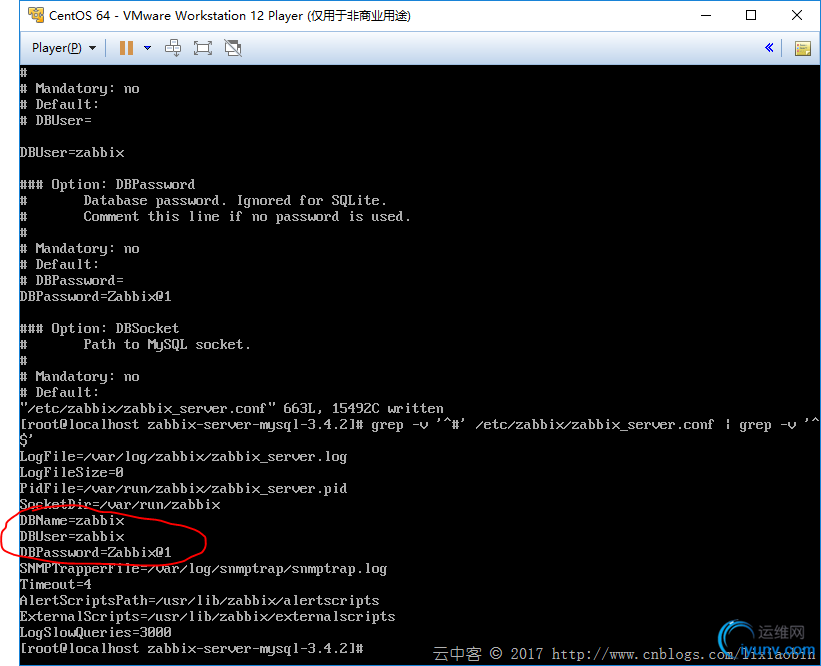
Task: Click the VMware app icon in title bar
Action: tap(36, 15)
